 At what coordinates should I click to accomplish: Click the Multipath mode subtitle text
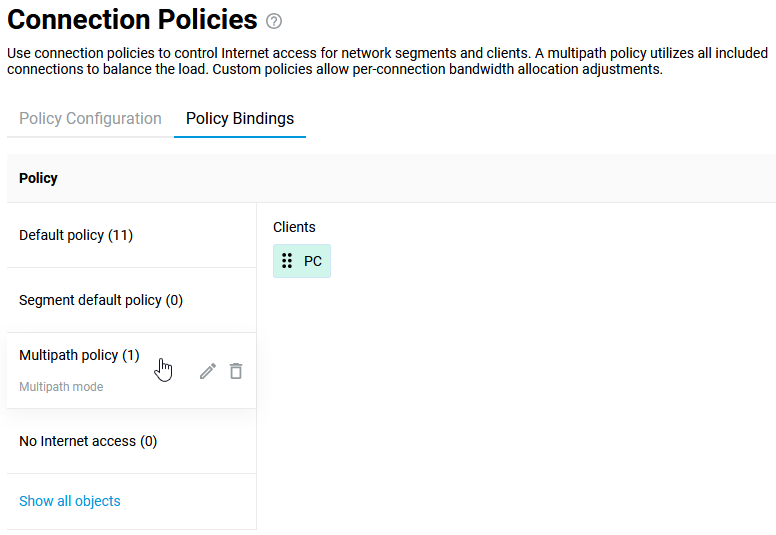click(x=61, y=387)
